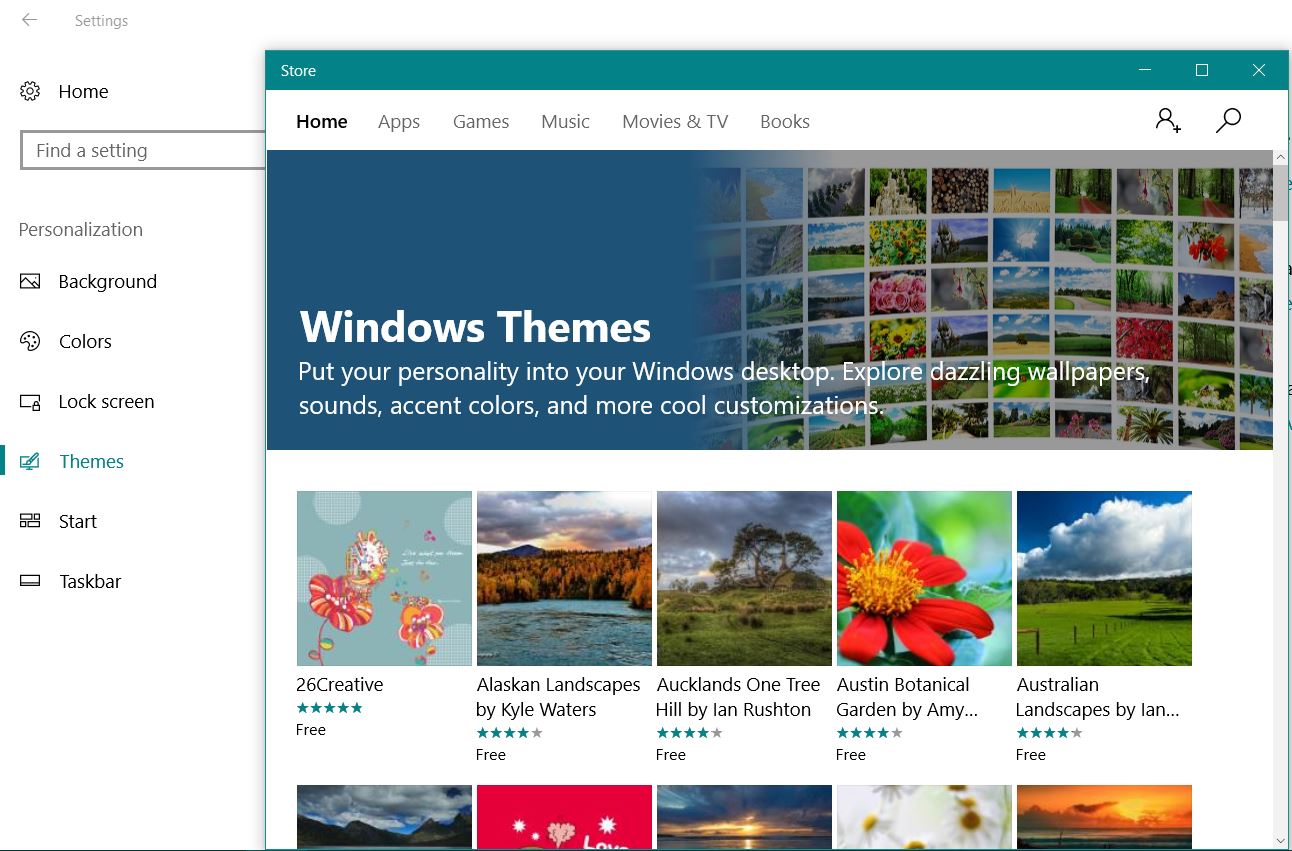Click Aucklands One Tree Hill title text
This screenshot has width=1292, height=851.
pyautogui.click(x=738, y=697)
